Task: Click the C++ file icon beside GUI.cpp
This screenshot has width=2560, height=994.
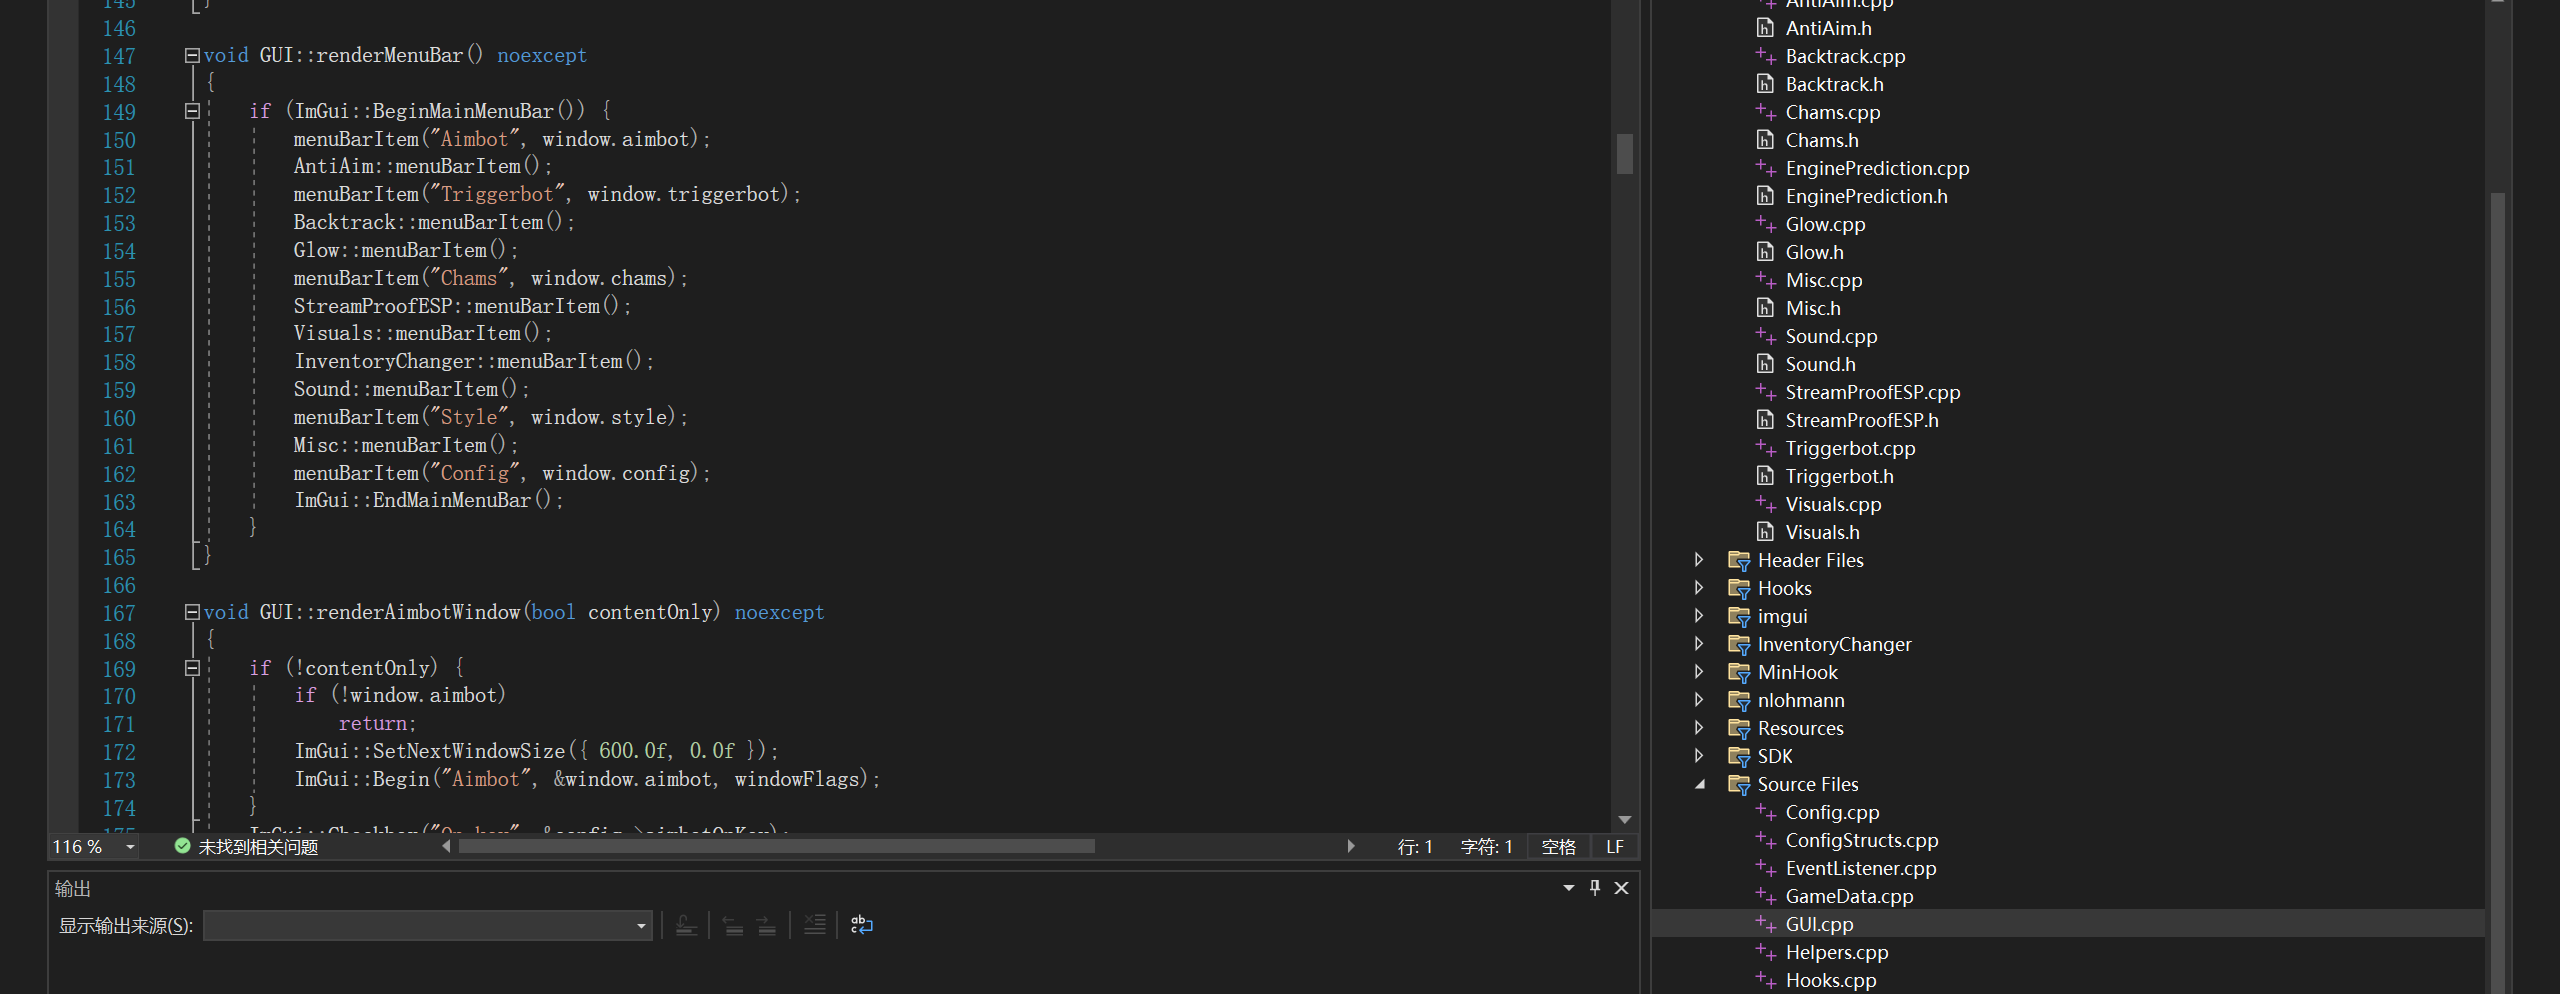Action: 1765,923
